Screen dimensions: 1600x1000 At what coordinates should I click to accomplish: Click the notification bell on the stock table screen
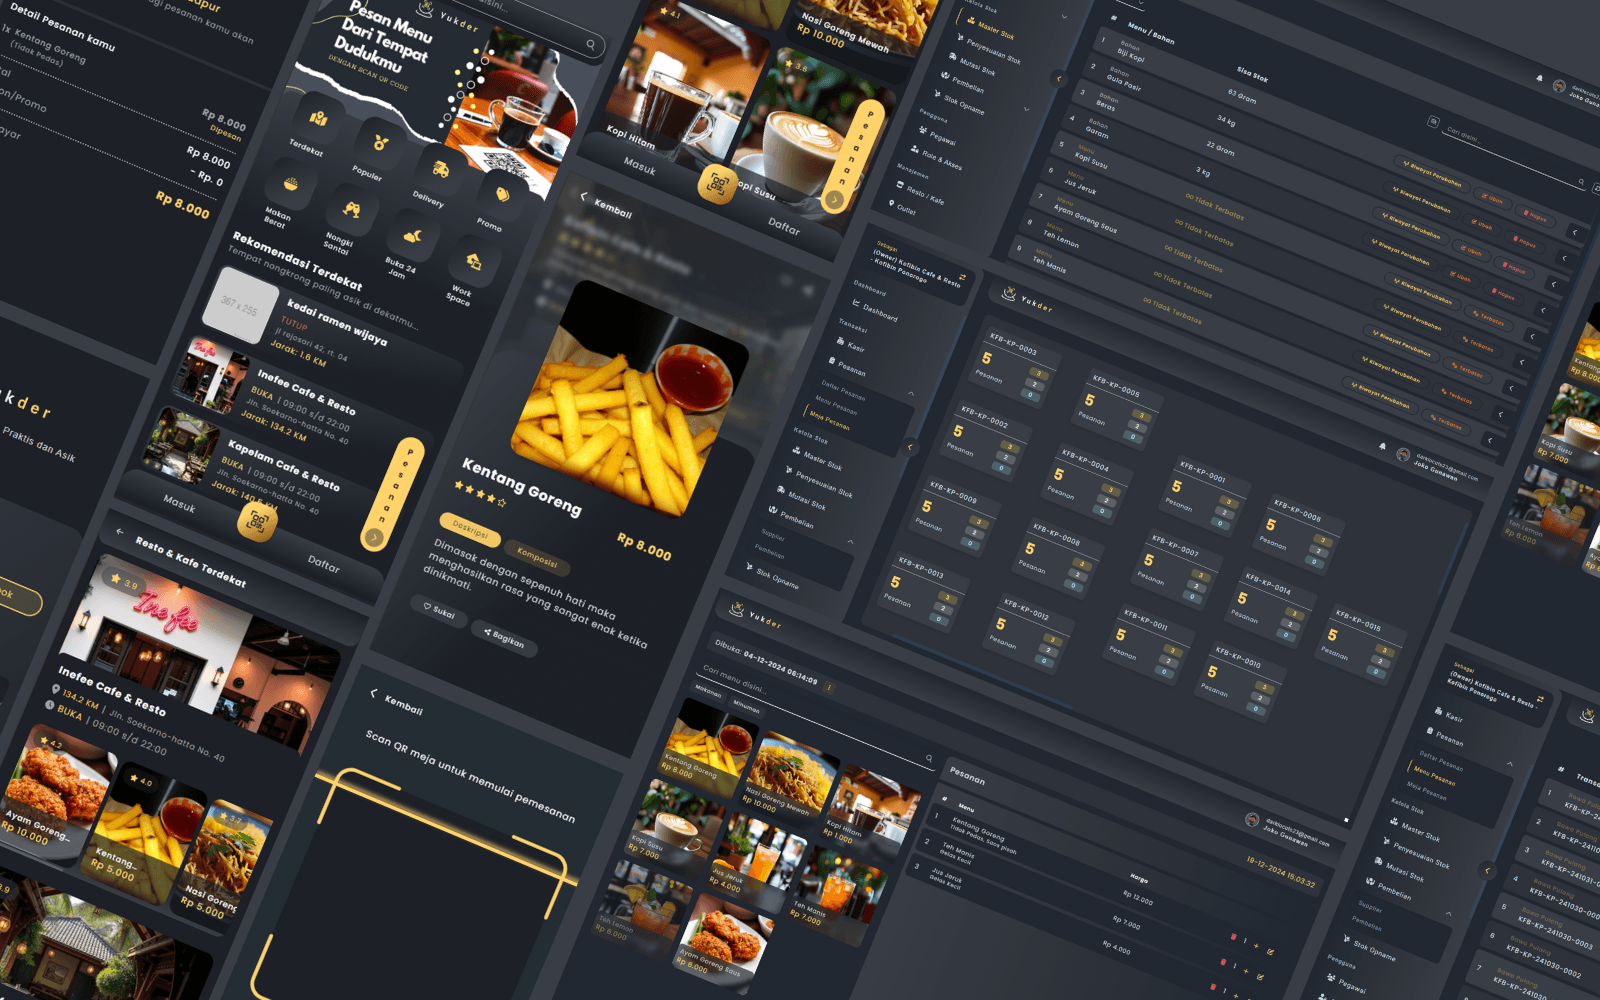(x=1539, y=78)
